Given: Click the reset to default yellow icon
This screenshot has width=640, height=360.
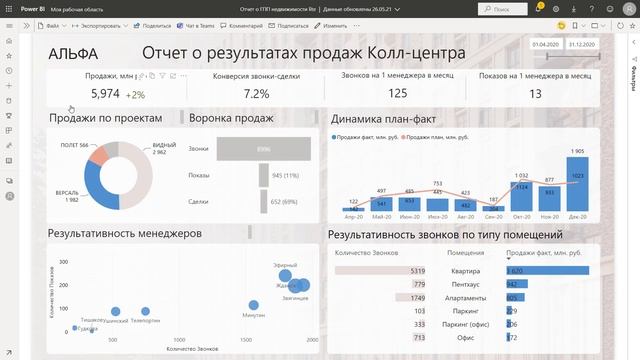Looking at the screenshot, I should coord(562,26).
